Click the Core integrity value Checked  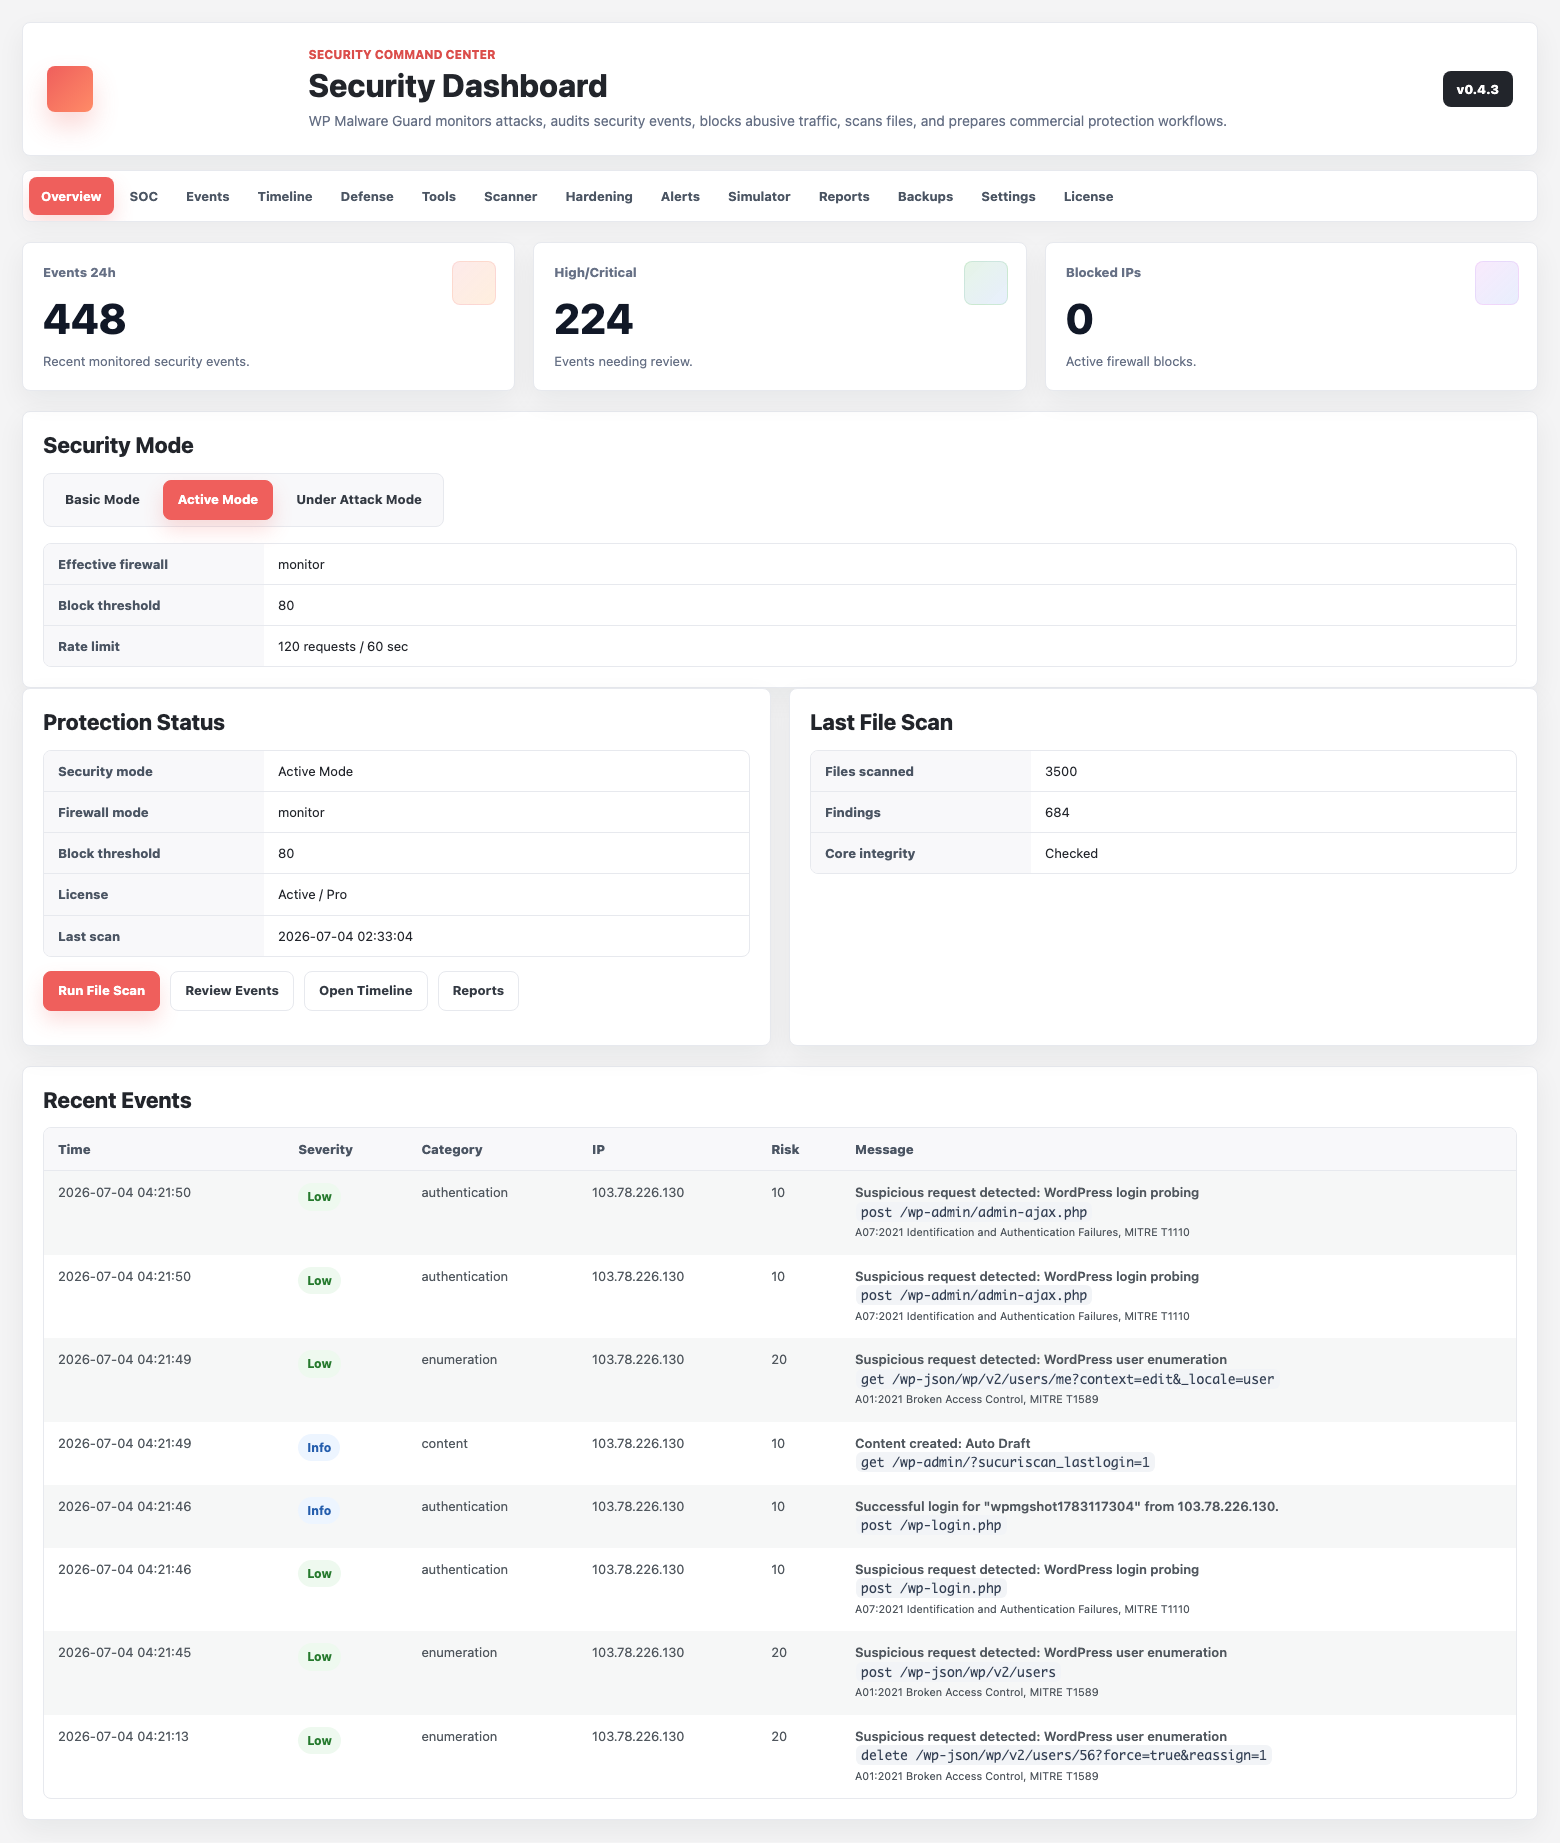[x=1071, y=854]
